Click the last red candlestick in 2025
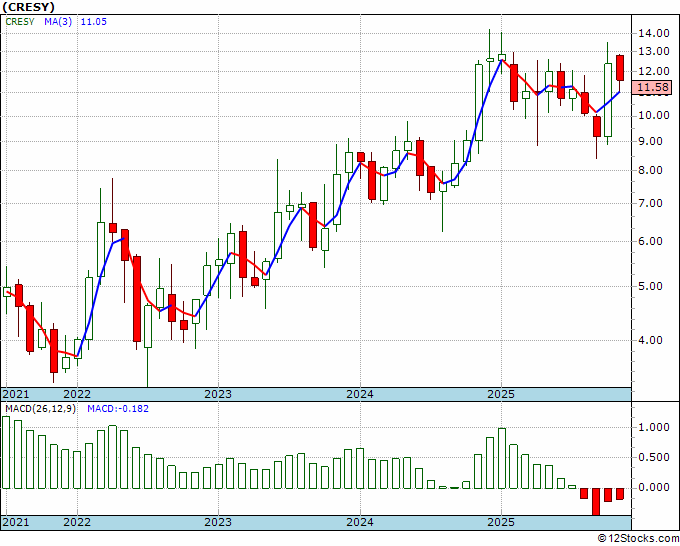This screenshot has height=546, width=680. click(x=620, y=68)
